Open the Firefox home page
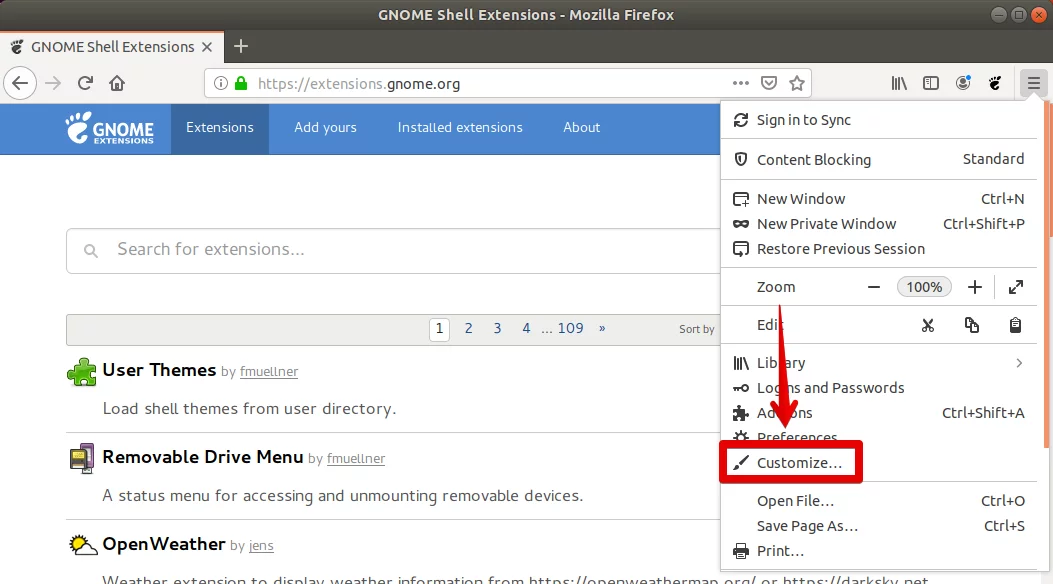This screenshot has height=584, width=1053. click(x=117, y=83)
